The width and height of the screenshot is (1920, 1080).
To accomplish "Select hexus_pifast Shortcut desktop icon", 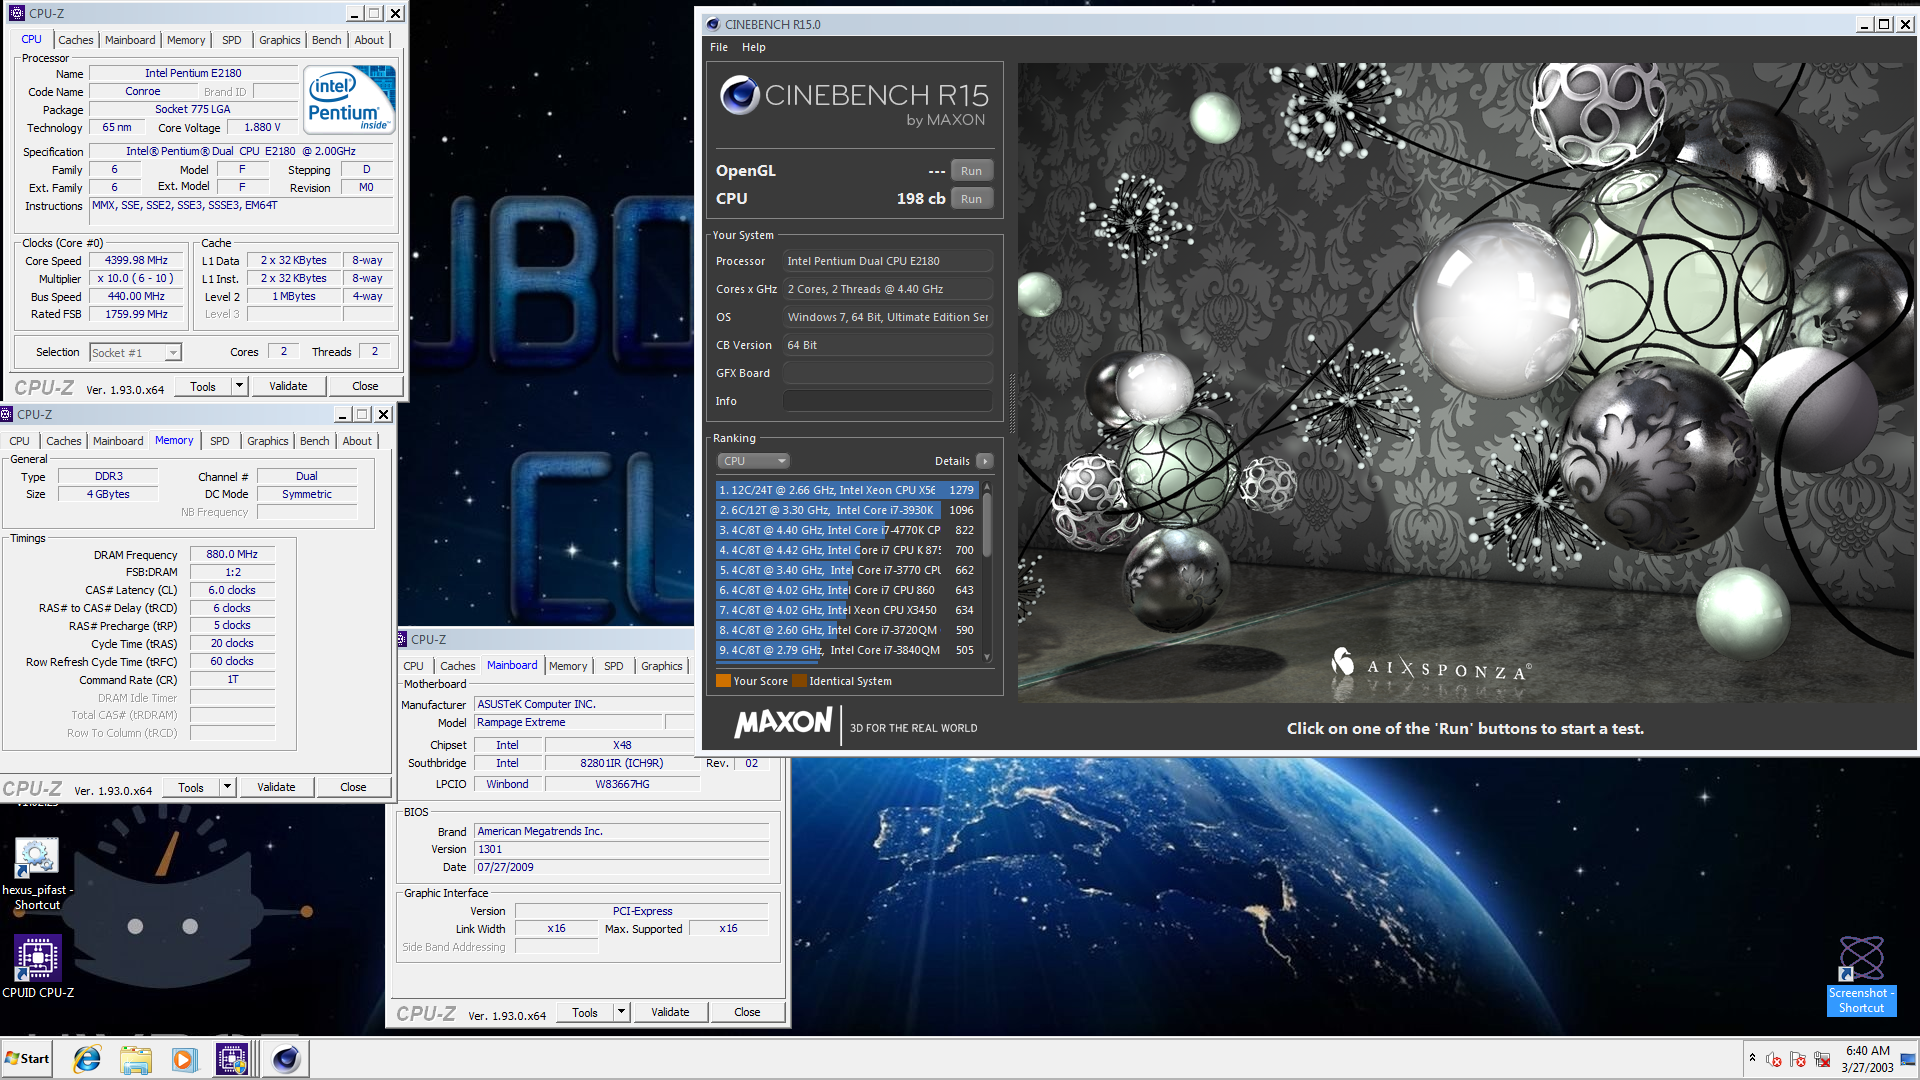I will tap(37, 874).
